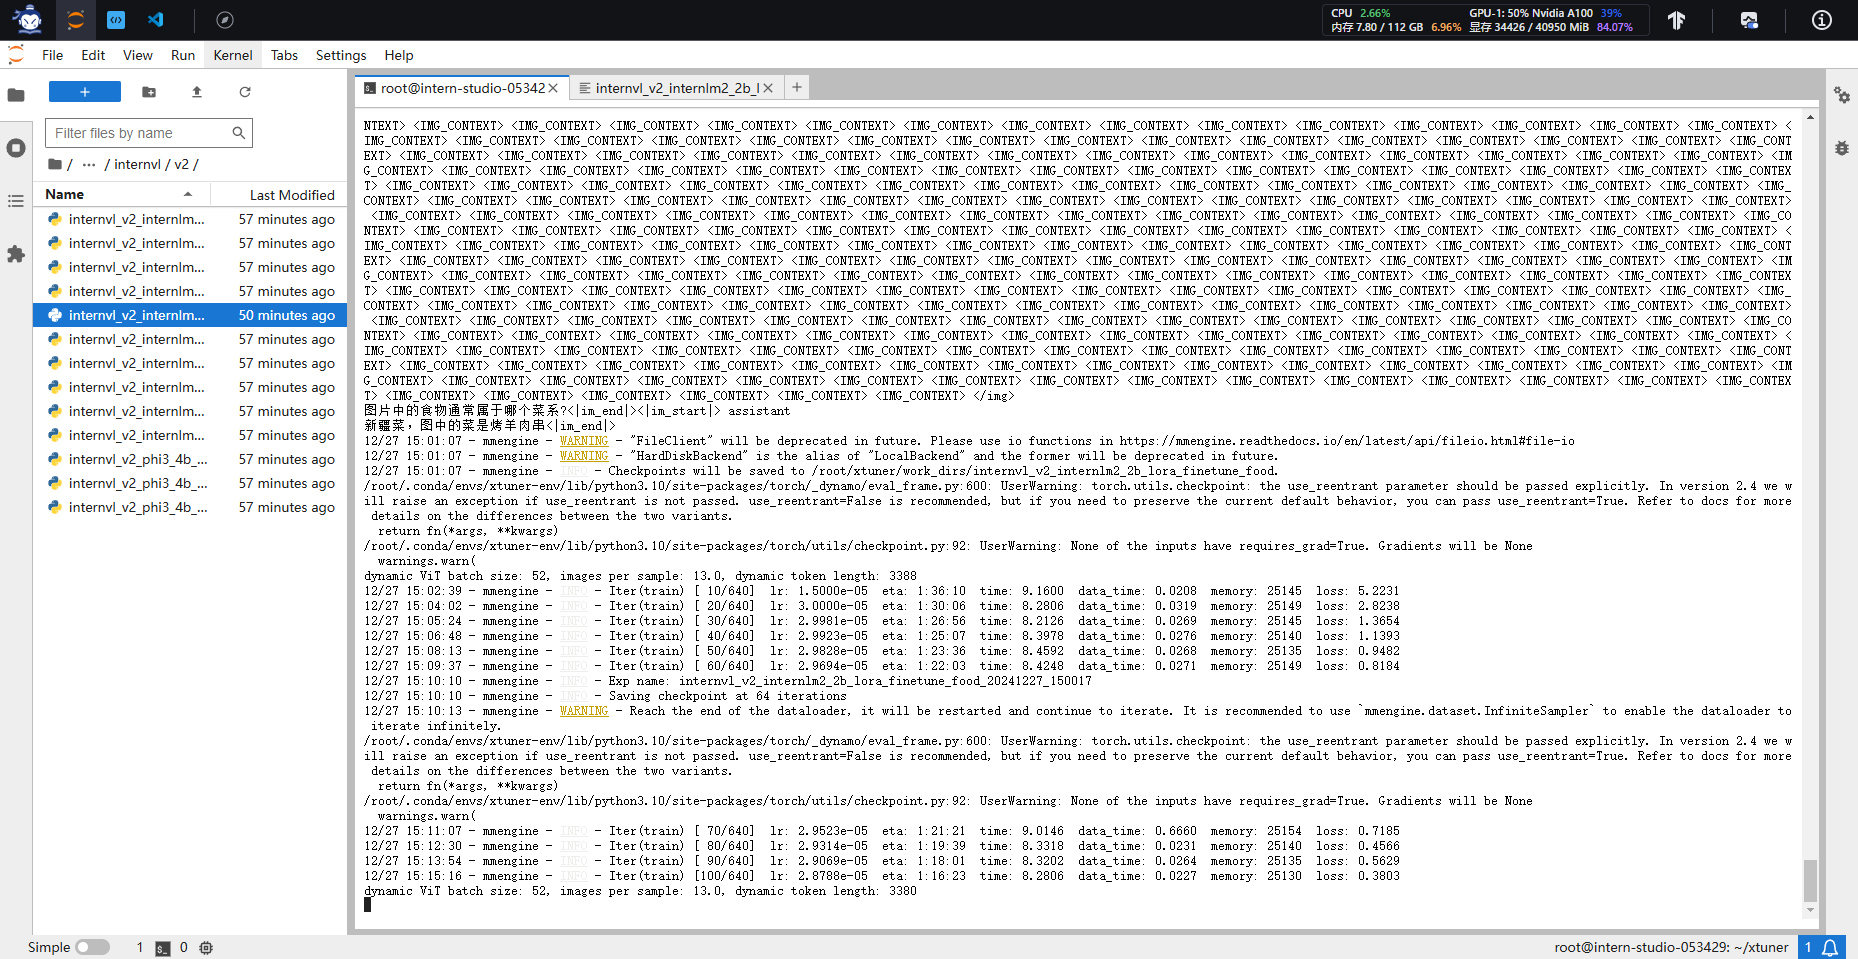Open the Property Inspector gears icon
The width and height of the screenshot is (1858, 959).
1842,95
